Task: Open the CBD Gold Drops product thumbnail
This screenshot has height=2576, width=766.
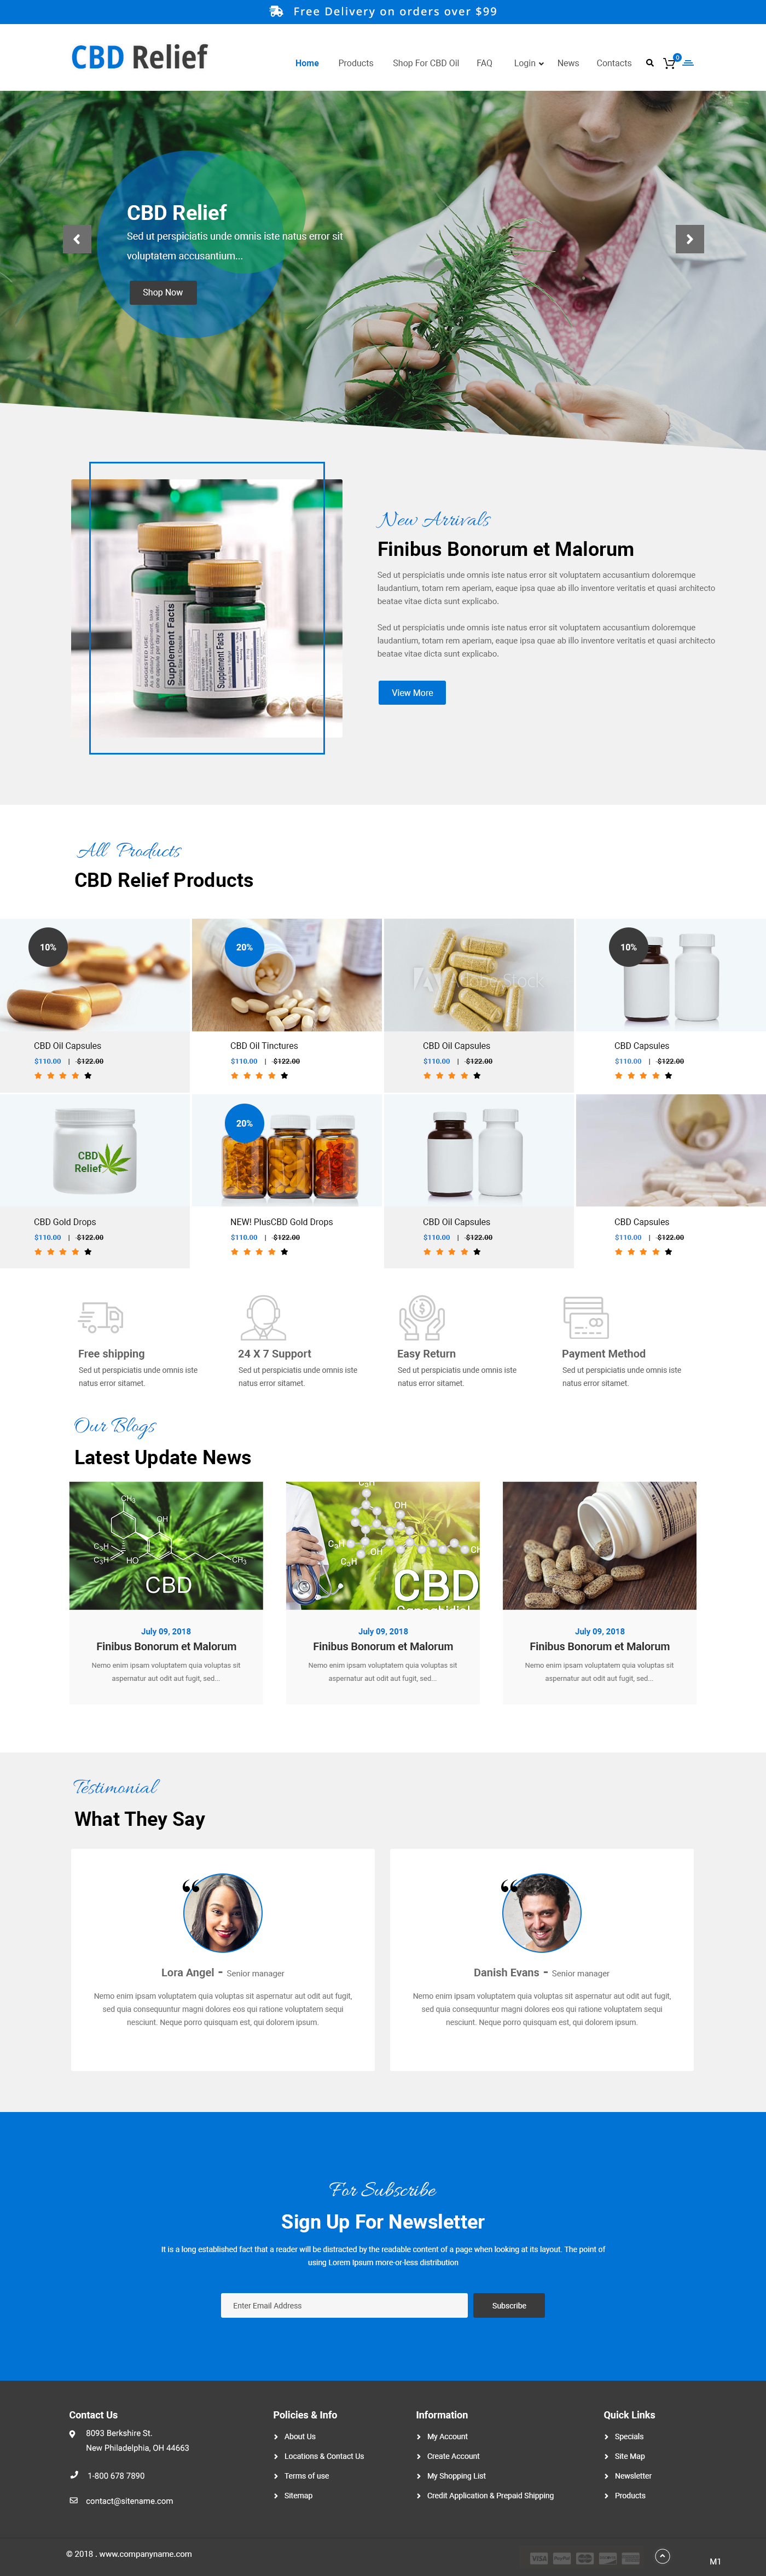Action: [x=95, y=1150]
